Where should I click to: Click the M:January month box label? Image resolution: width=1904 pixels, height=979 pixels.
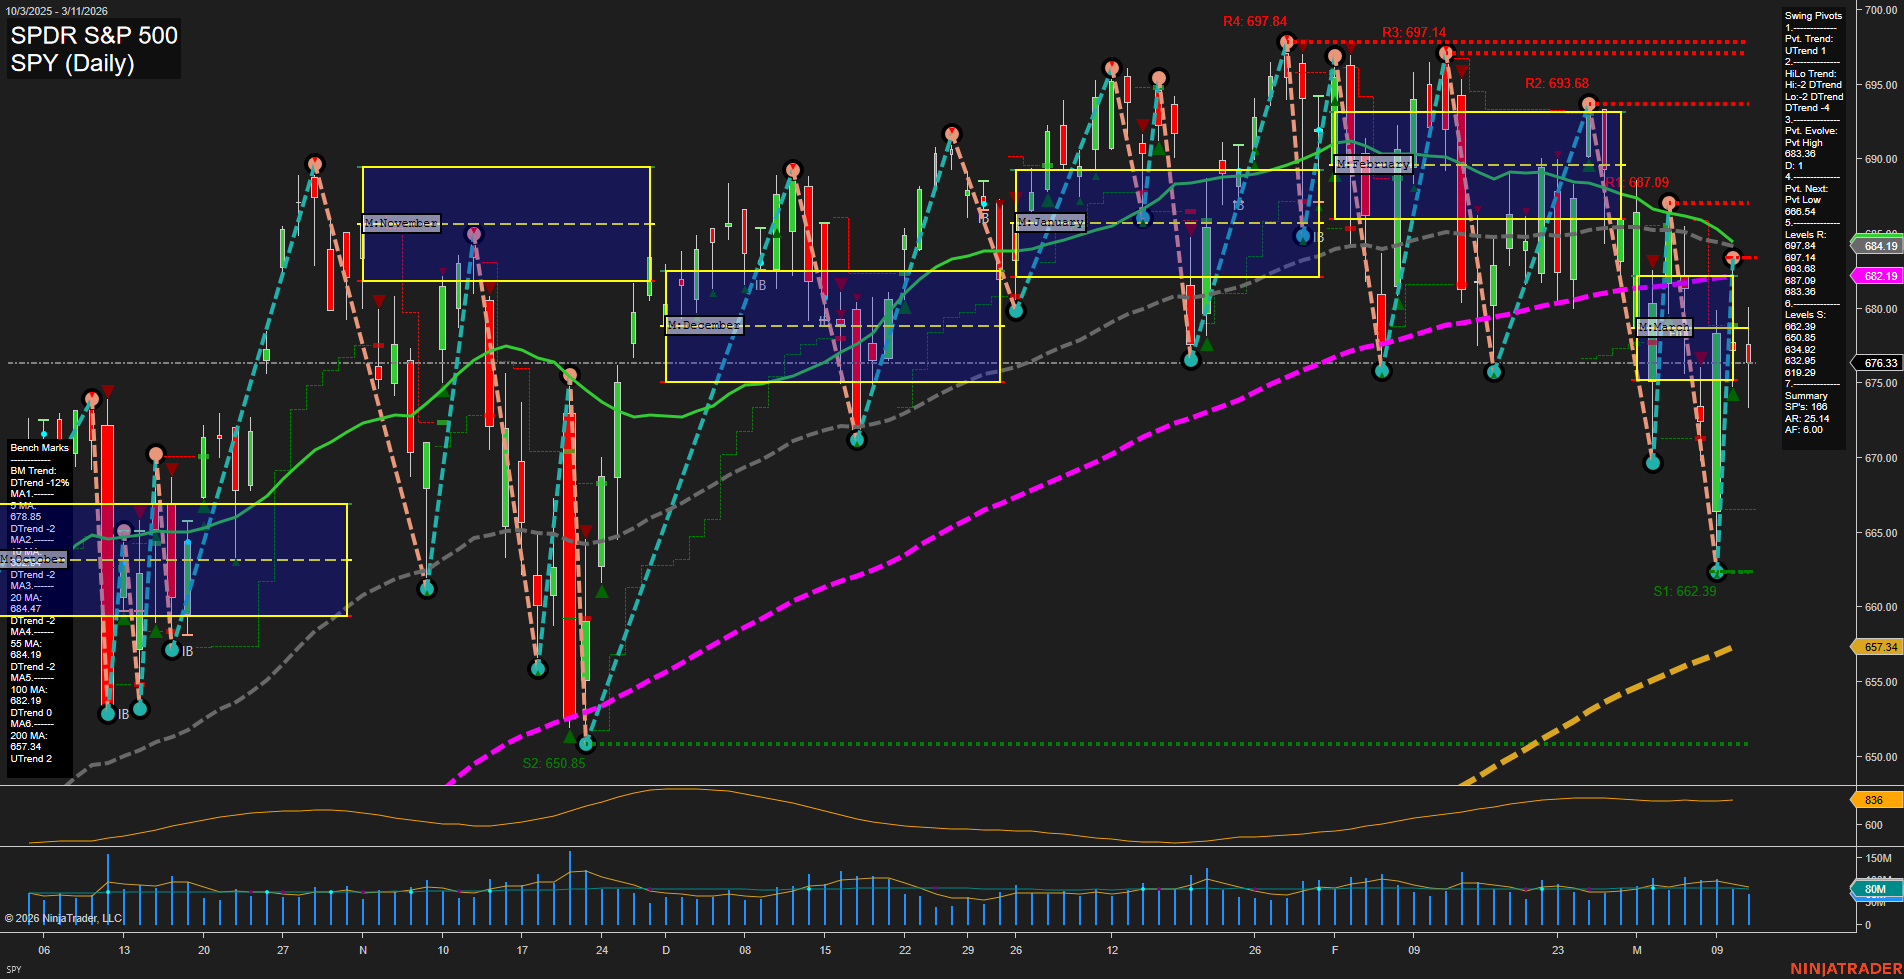click(x=1050, y=222)
